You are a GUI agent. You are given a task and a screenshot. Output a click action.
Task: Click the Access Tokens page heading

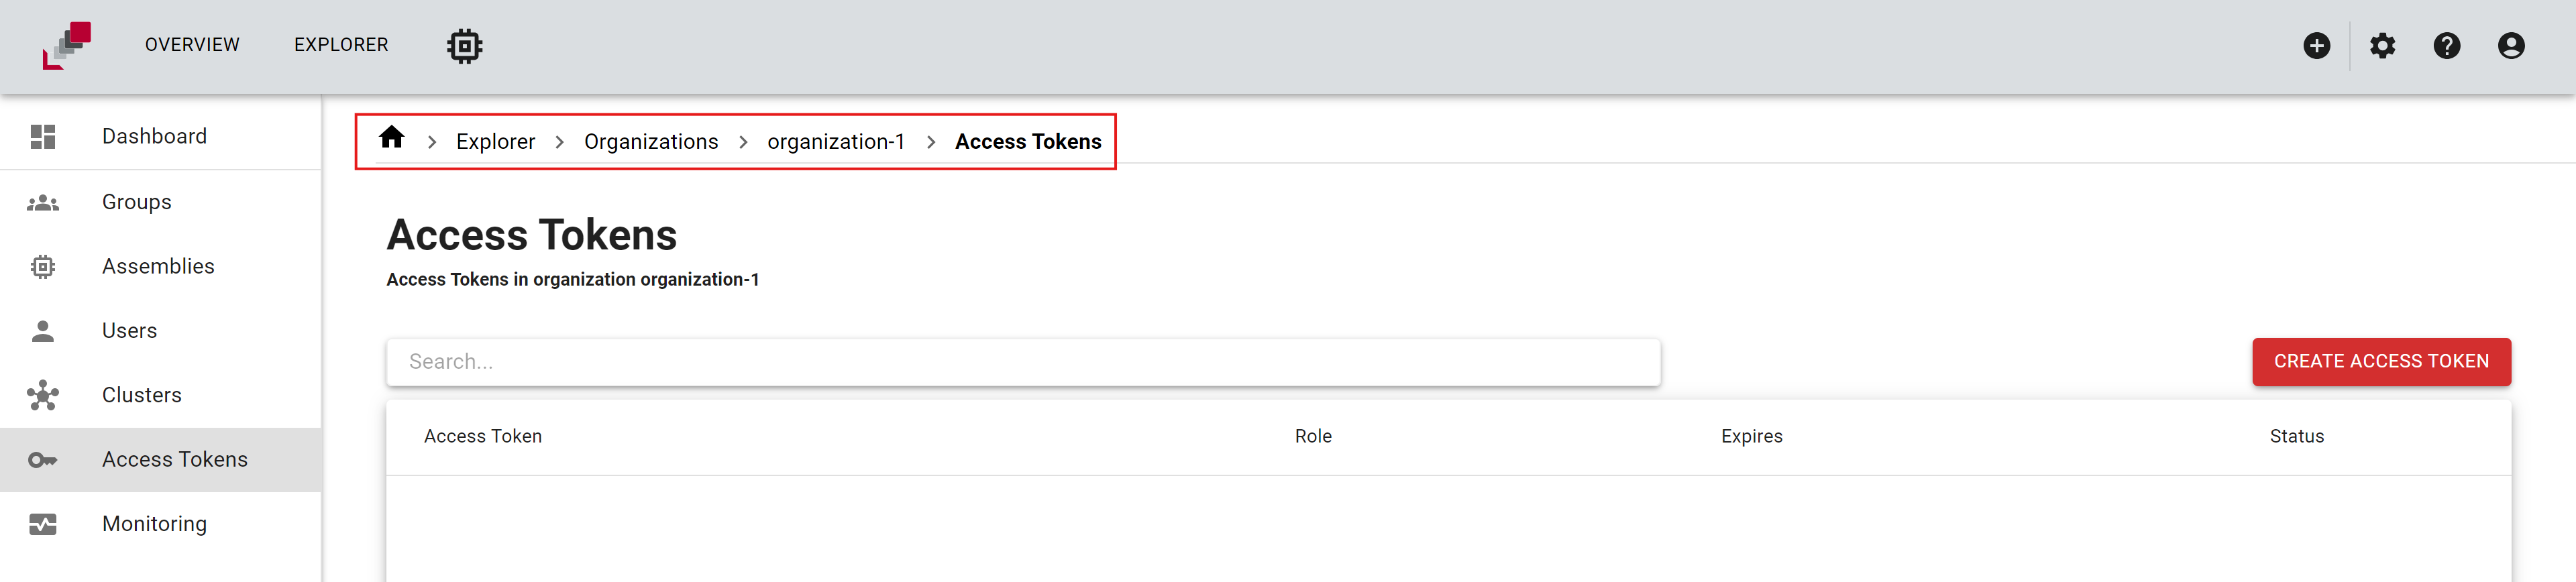532,236
